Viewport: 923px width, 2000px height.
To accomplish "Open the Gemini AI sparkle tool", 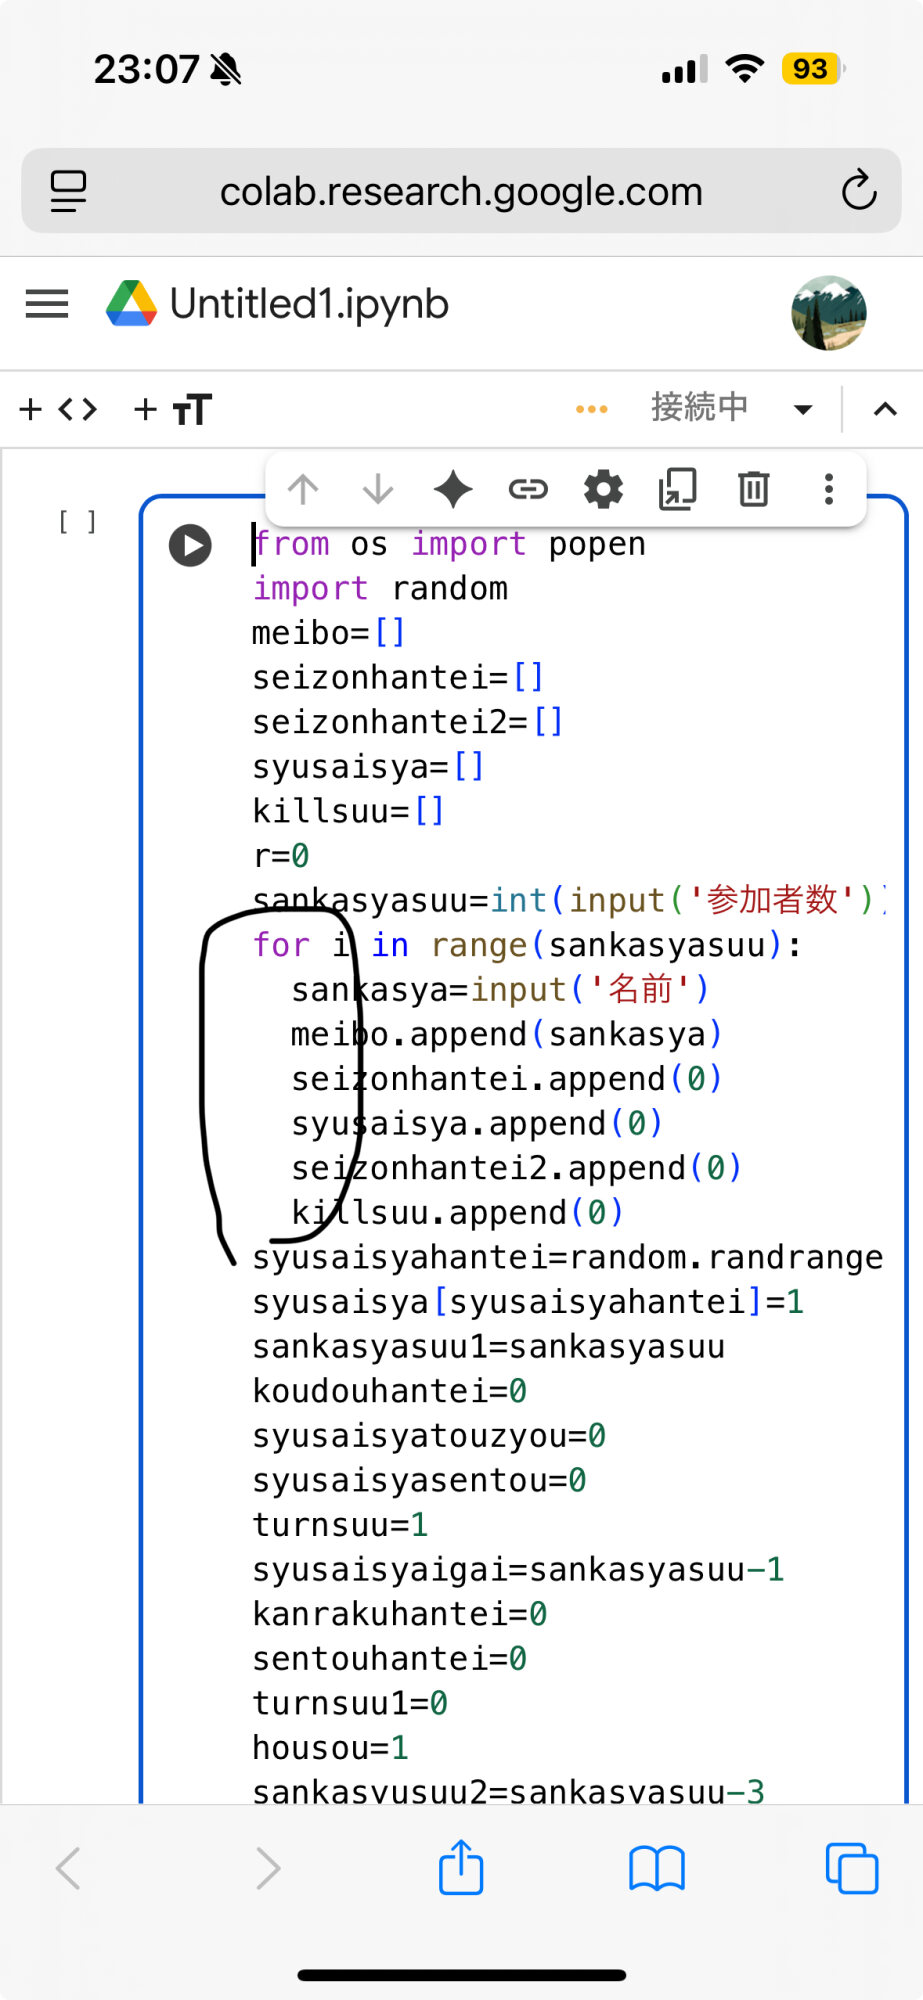I will [x=453, y=490].
